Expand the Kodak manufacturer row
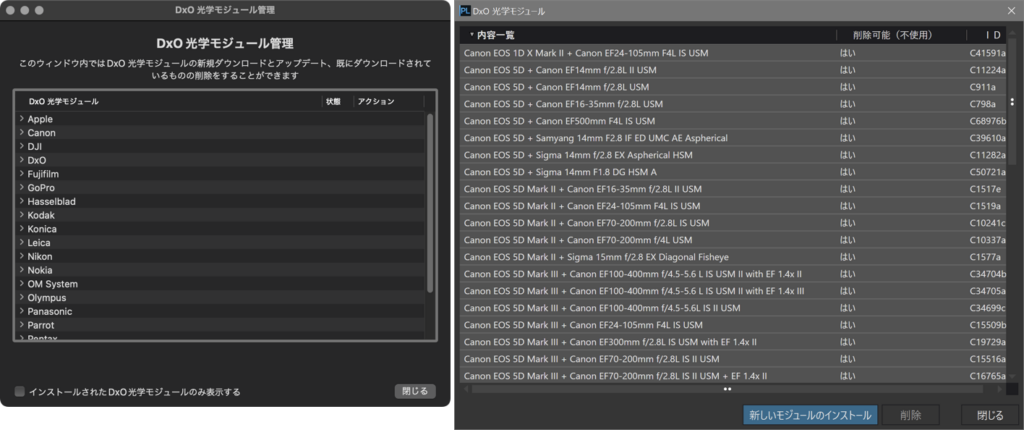The image size is (1024, 430). coord(22,215)
